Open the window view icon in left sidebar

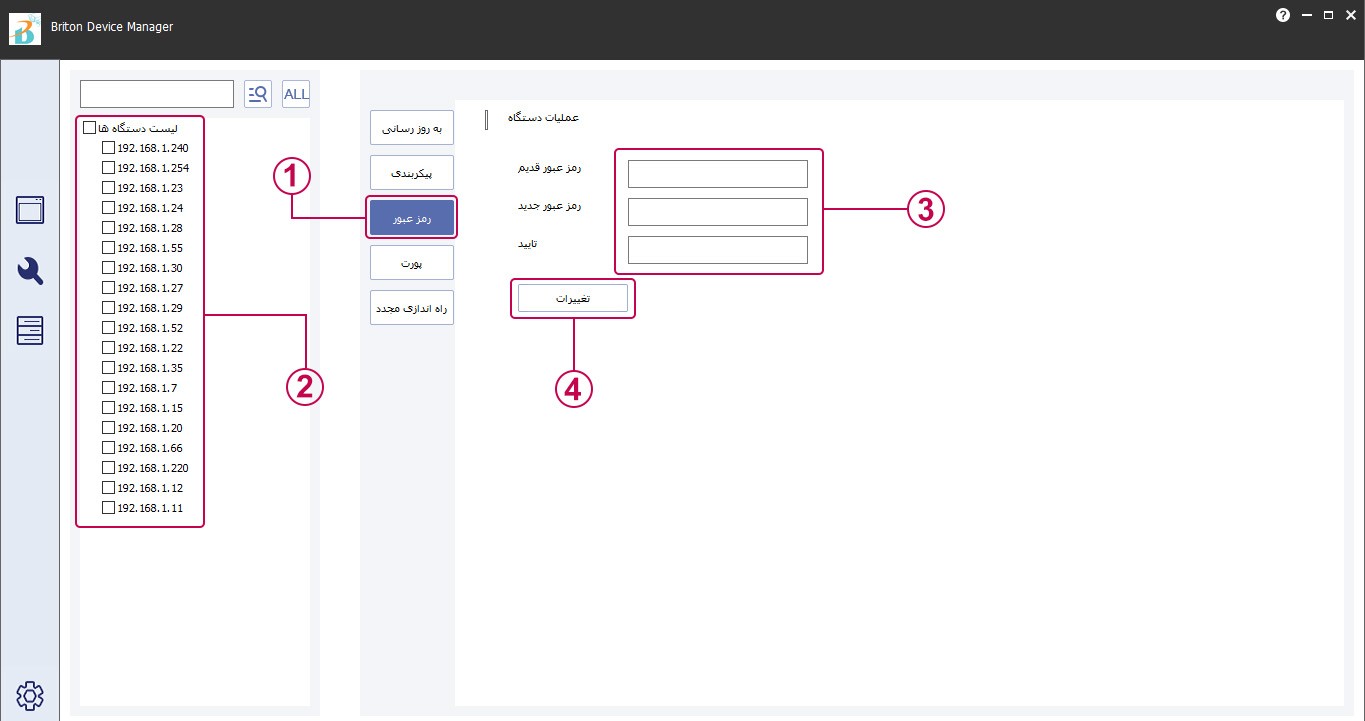[x=30, y=210]
